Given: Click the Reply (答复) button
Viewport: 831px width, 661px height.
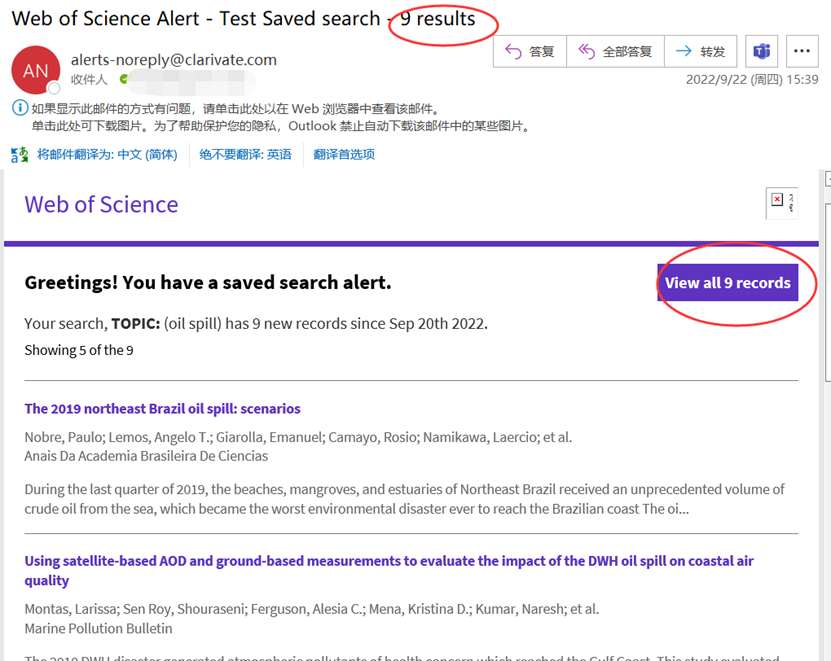Looking at the screenshot, I should point(530,51).
